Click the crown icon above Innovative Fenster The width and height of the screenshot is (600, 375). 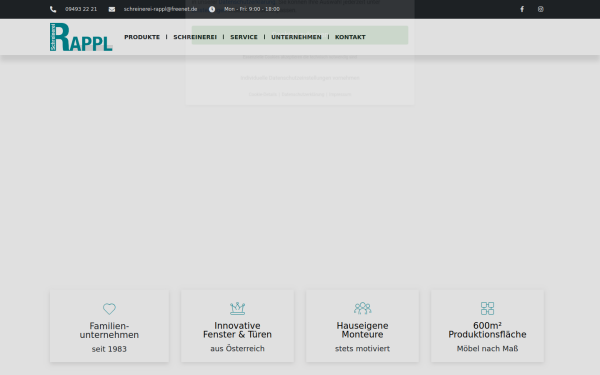237,308
